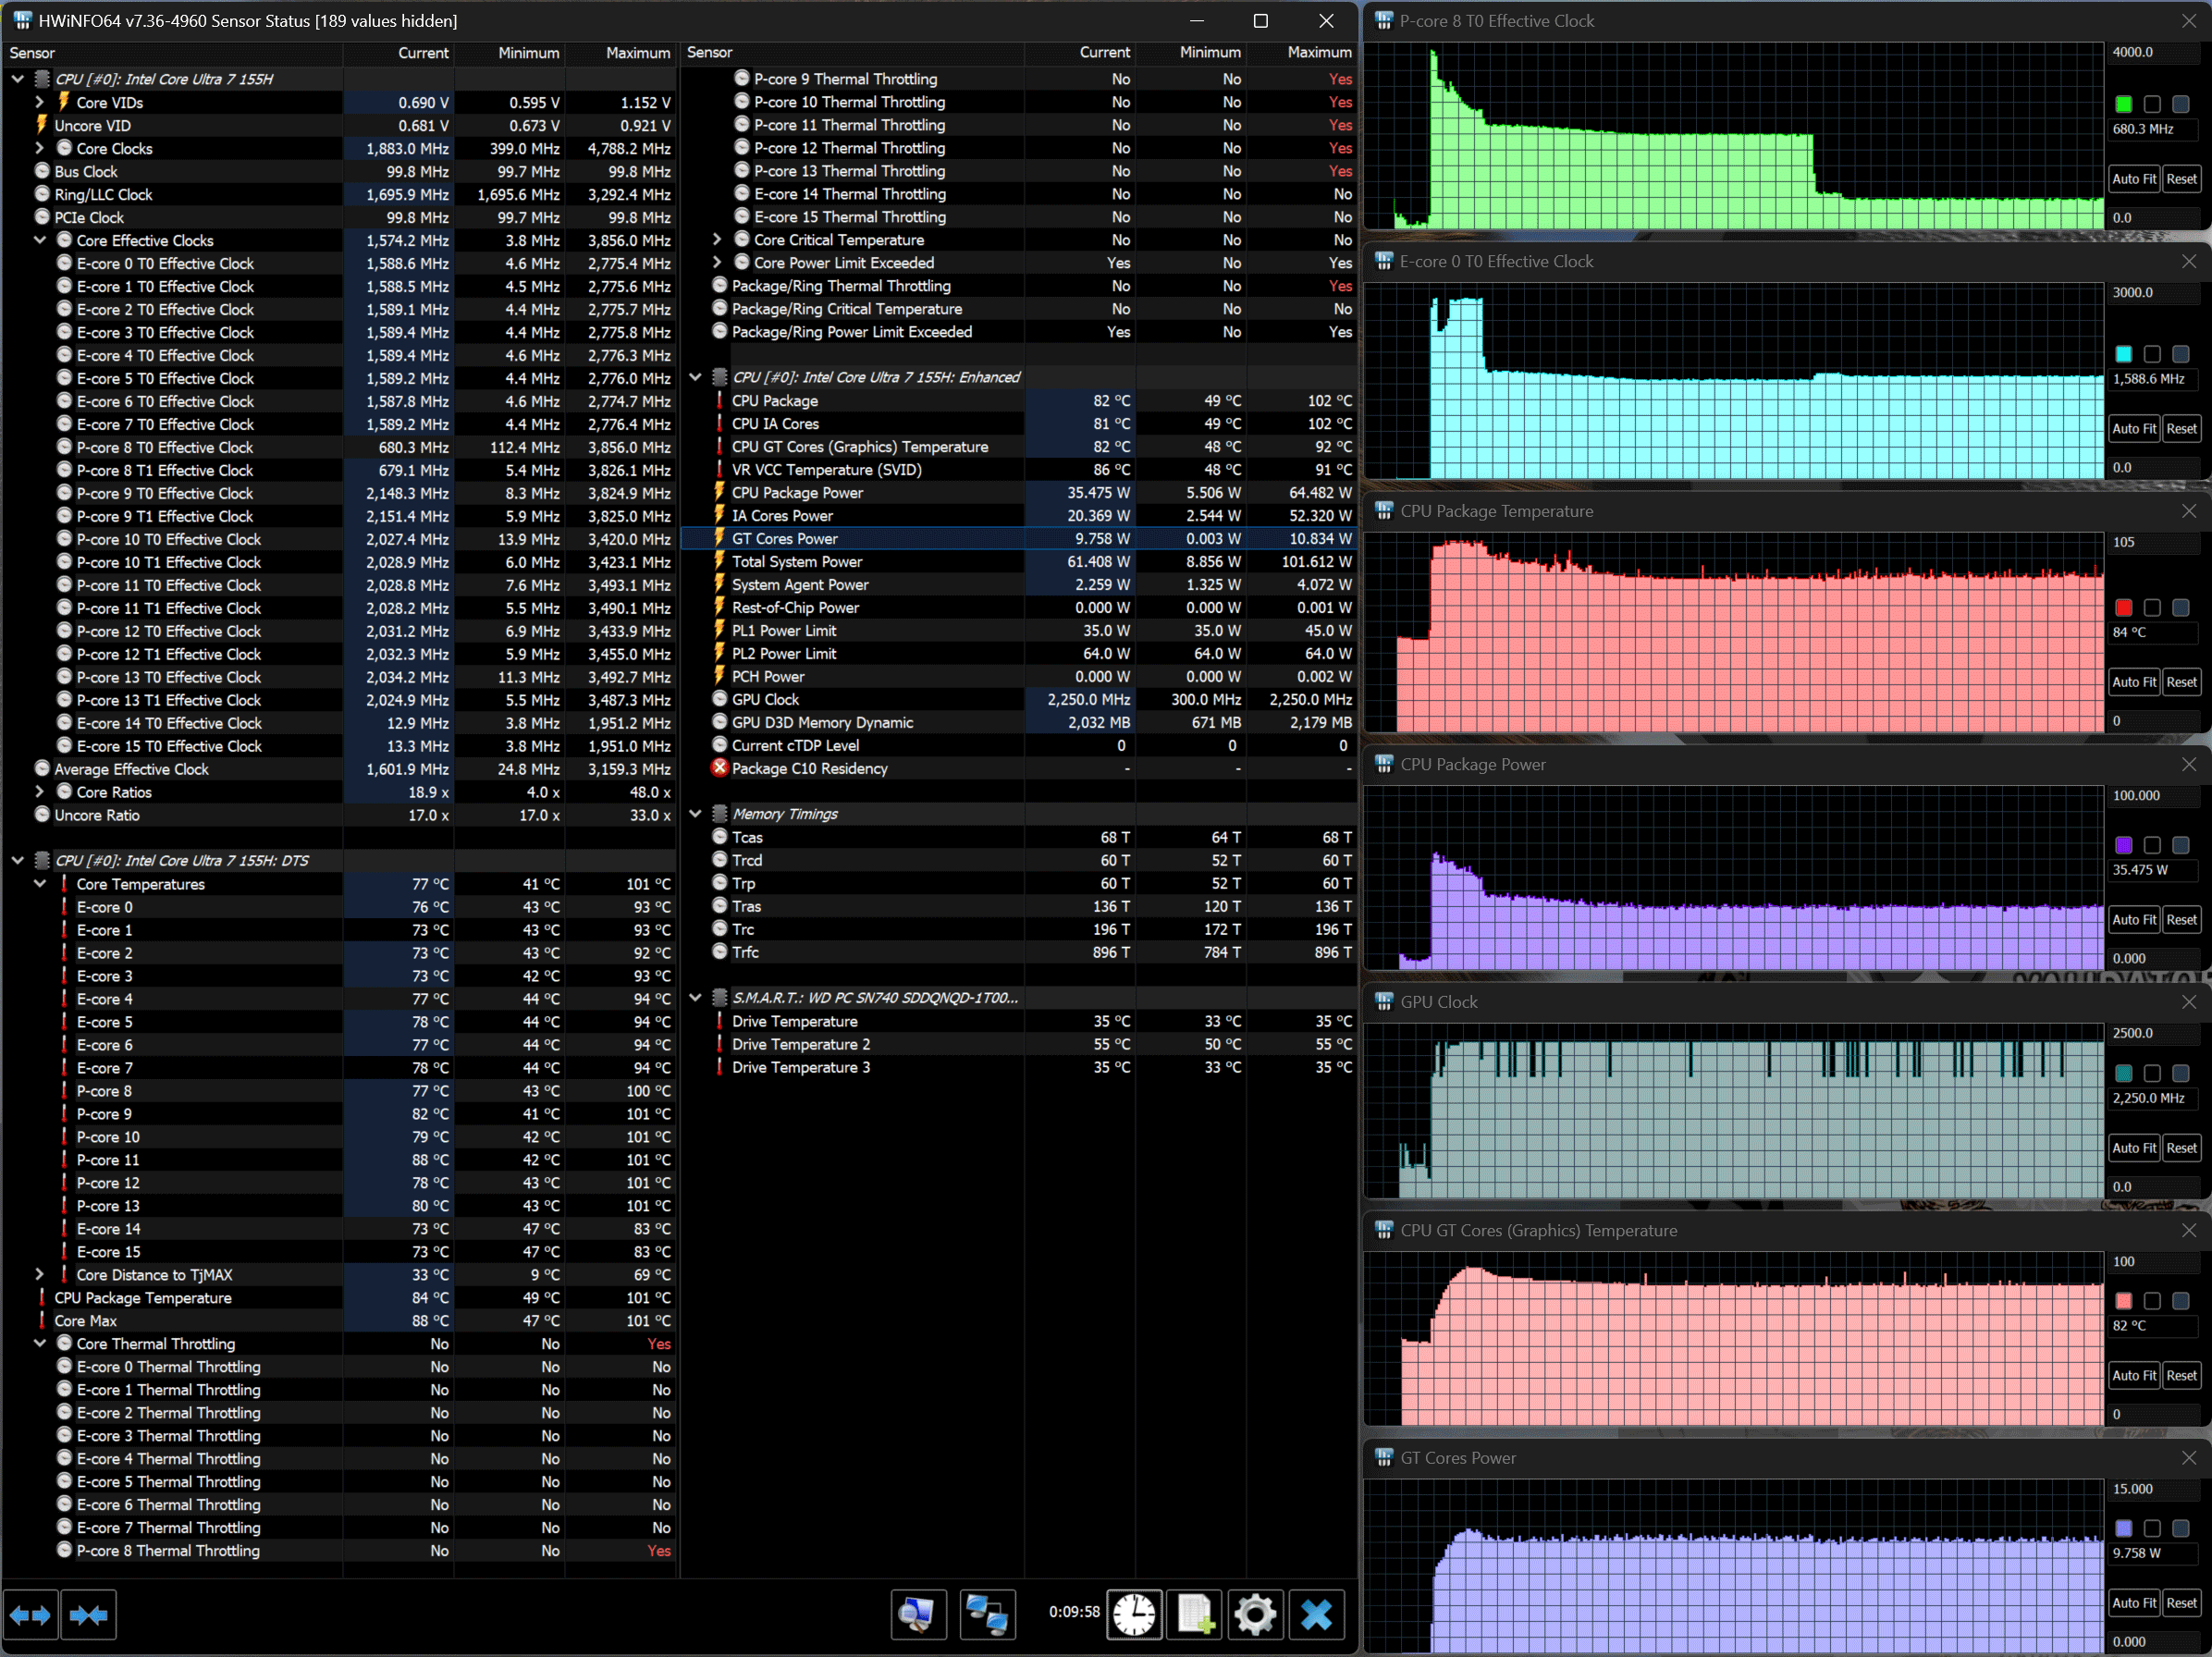
Task: Click the shrink columns arrows icon
Action: pyautogui.click(x=88, y=1614)
